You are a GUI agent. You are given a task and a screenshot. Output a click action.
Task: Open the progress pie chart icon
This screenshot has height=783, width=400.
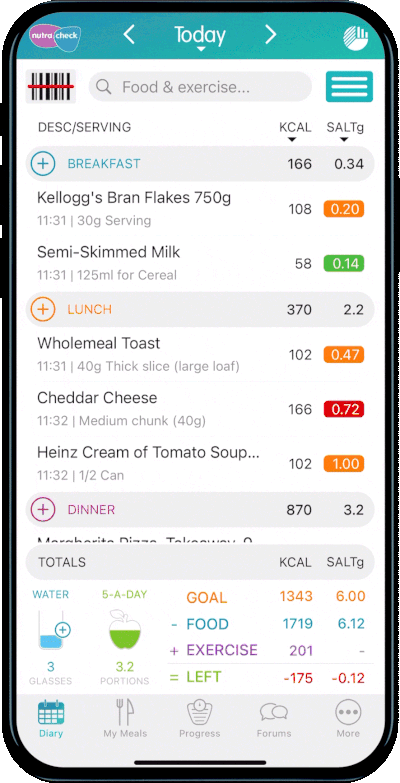tap(356, 38)
